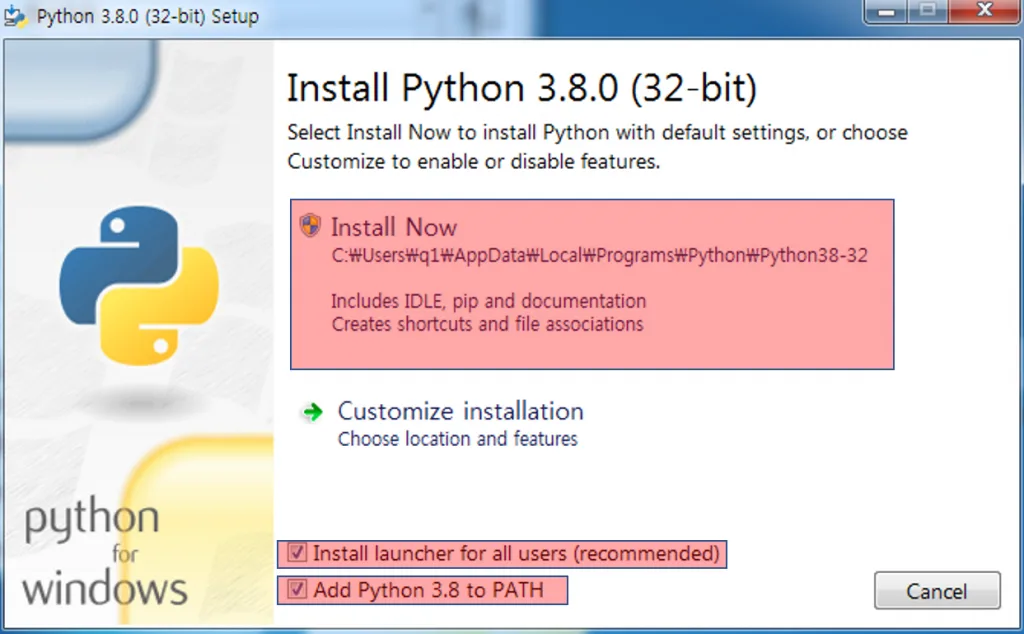Uncheck Install launcher for all users

[296, 553]
